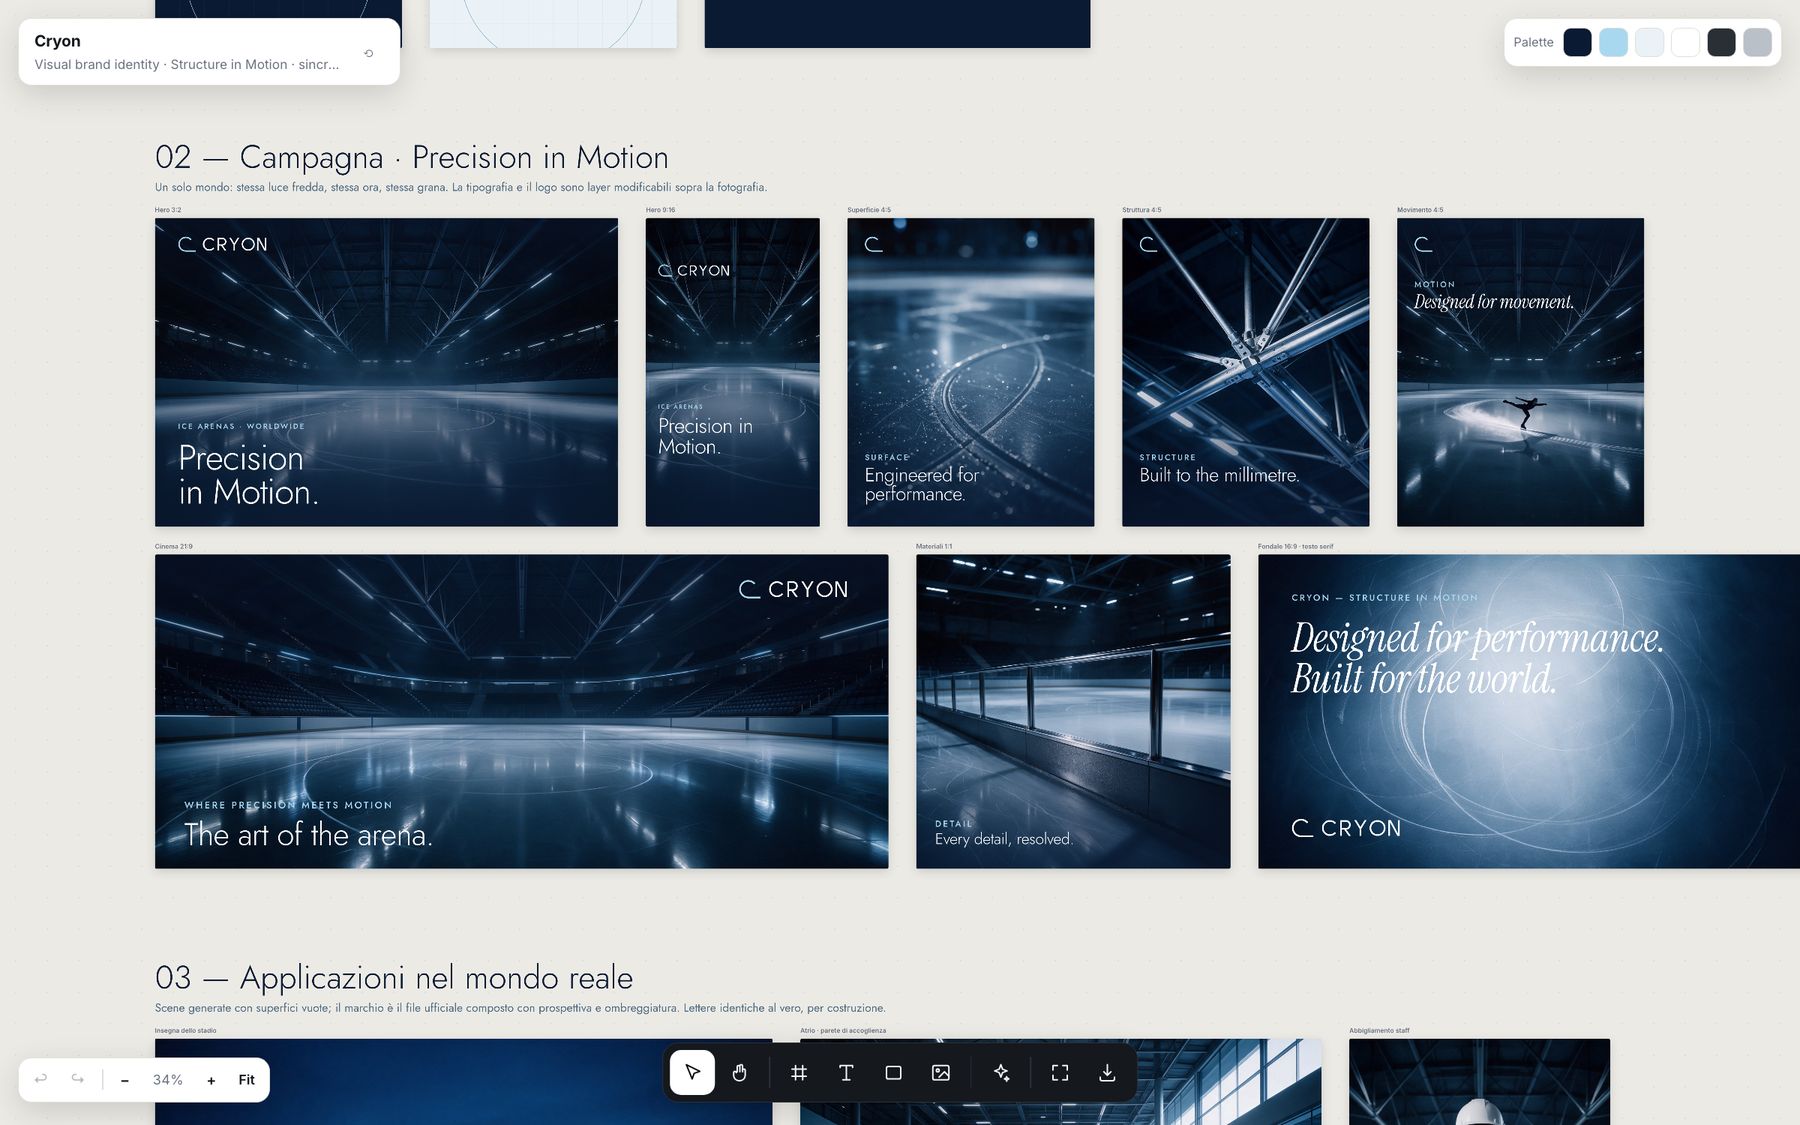Image resolution: width=1800 pixels, height=1125 pixels.
Task: Select the rectangle shape tool
Action: [893, 1073]
